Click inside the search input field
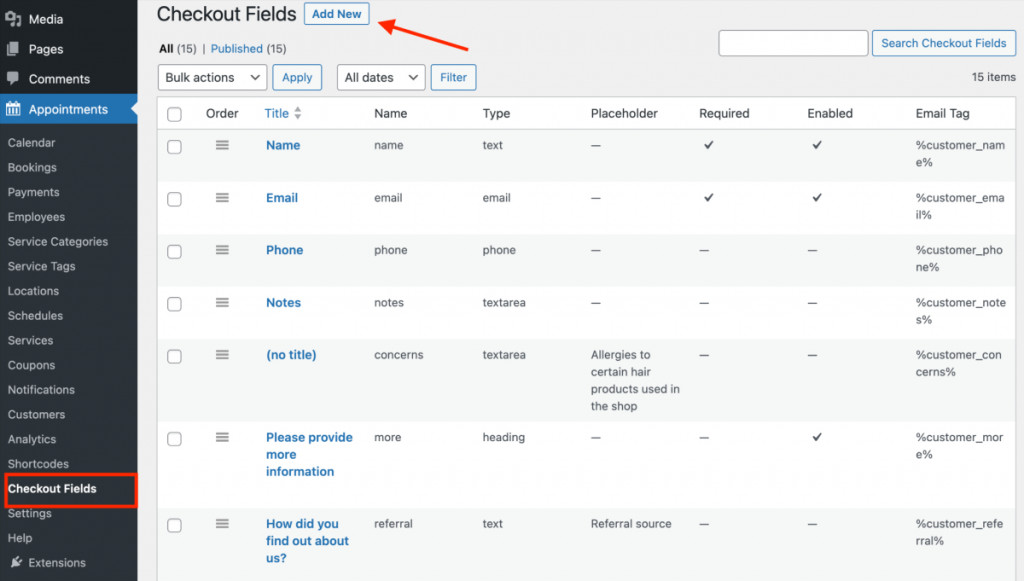 tap(793, 43)
